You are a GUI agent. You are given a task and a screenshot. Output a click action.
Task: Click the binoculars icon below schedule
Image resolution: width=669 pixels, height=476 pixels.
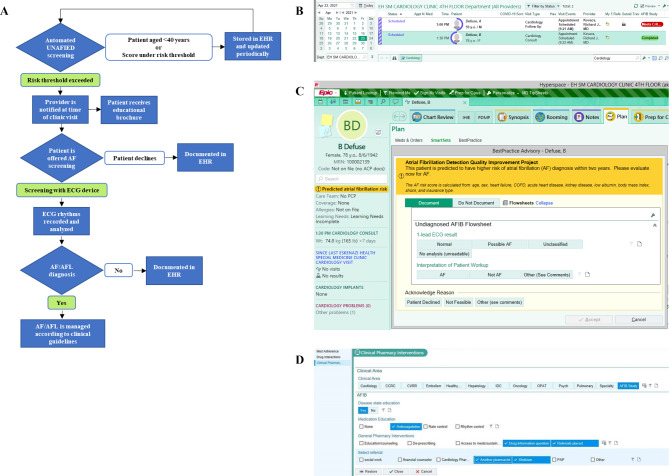point(394,58)
